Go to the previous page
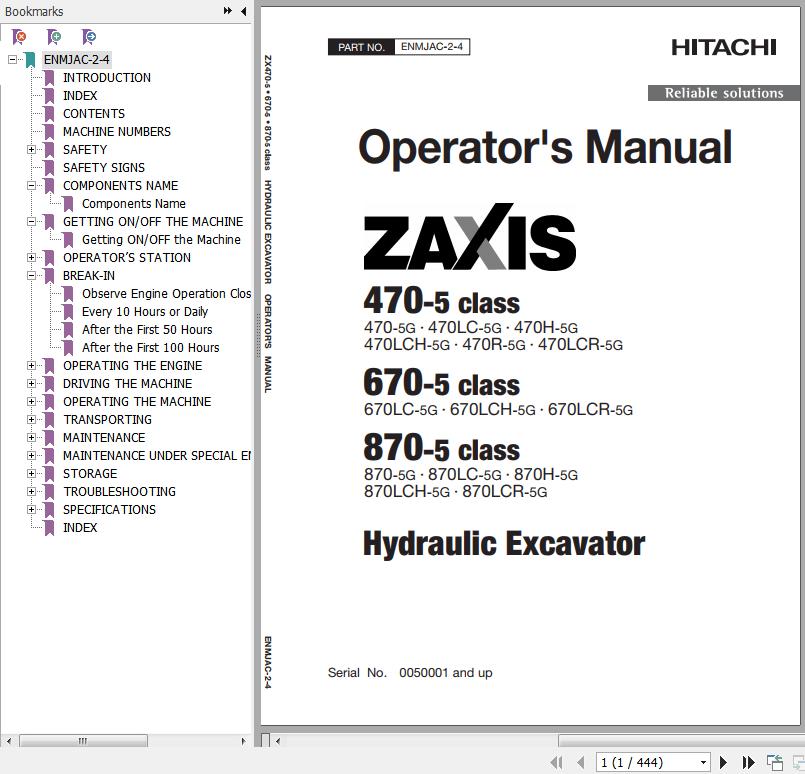This screenshot has height=774, width=805. 581,762
